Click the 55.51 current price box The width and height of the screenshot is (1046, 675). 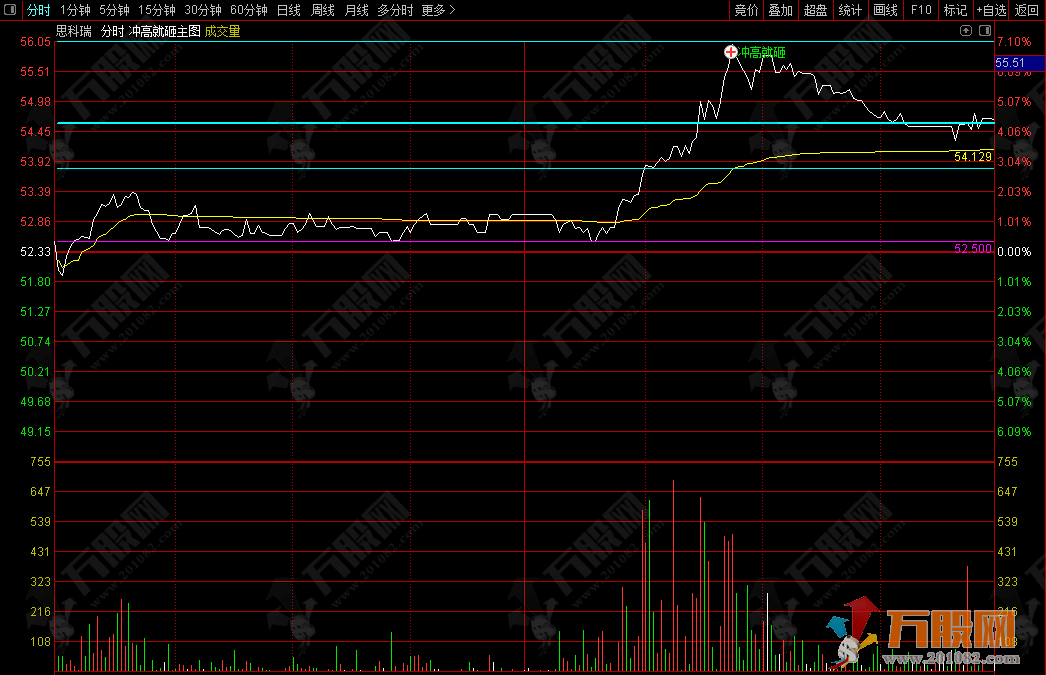click(1019, 63)
